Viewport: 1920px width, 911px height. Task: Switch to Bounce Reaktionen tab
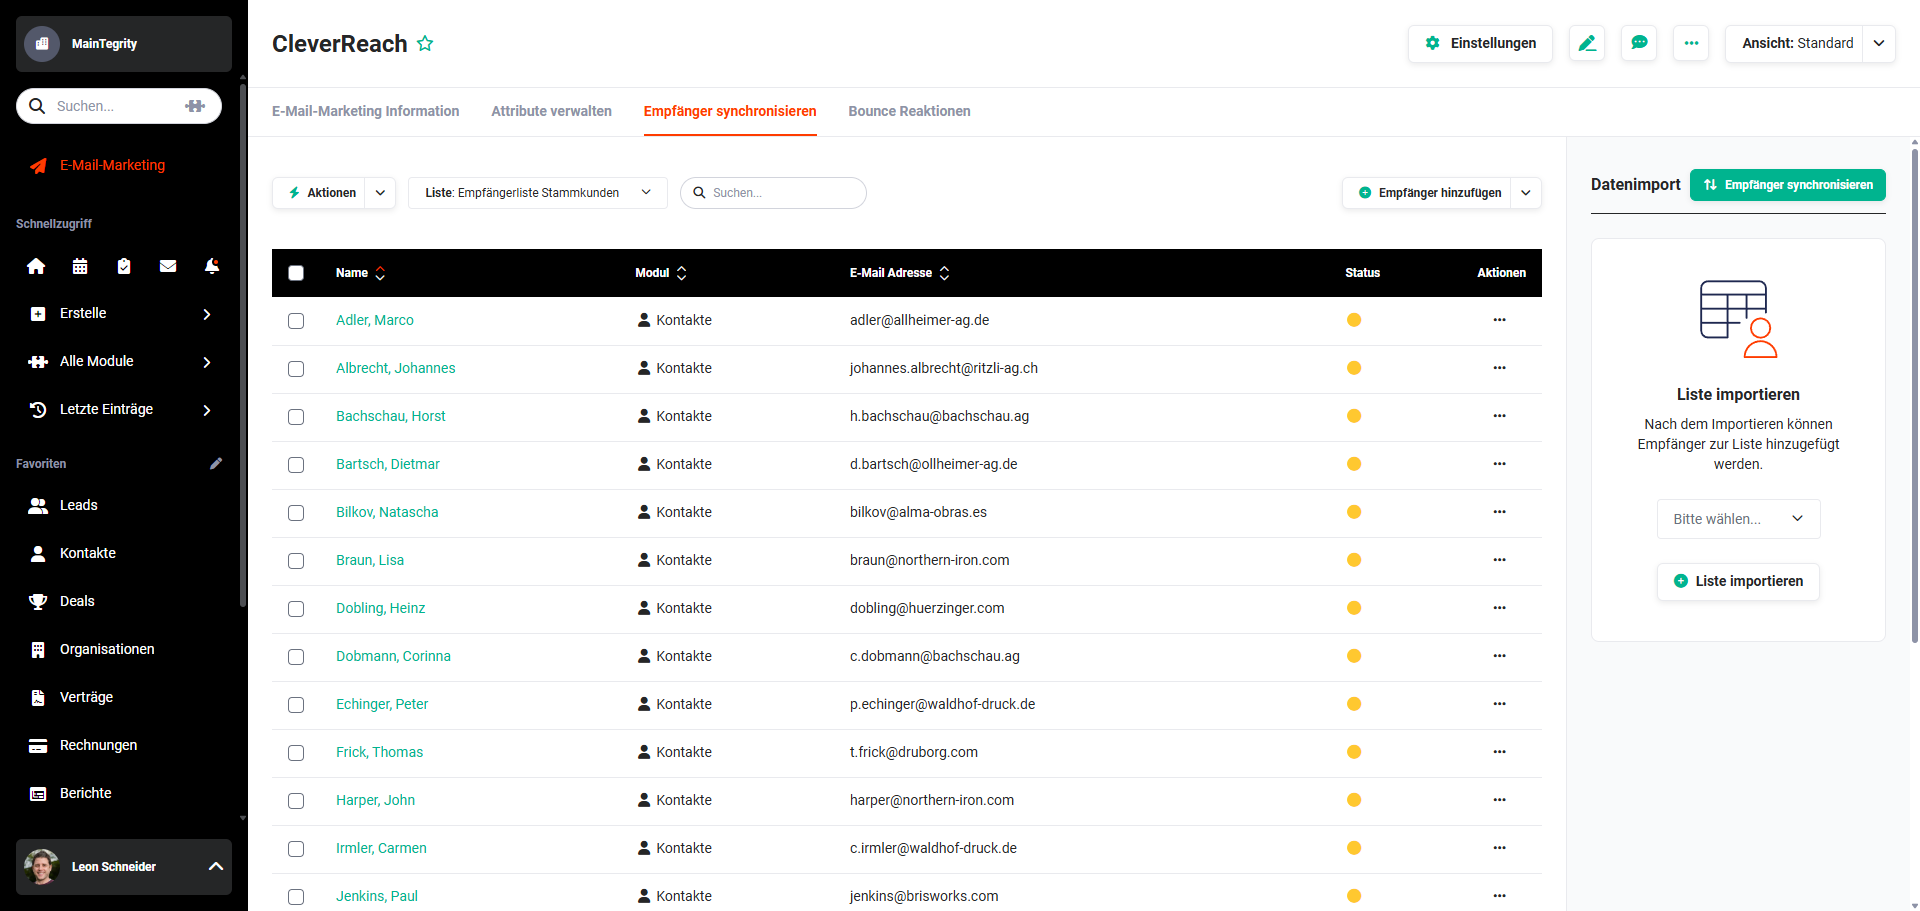[x=909, y=111]
